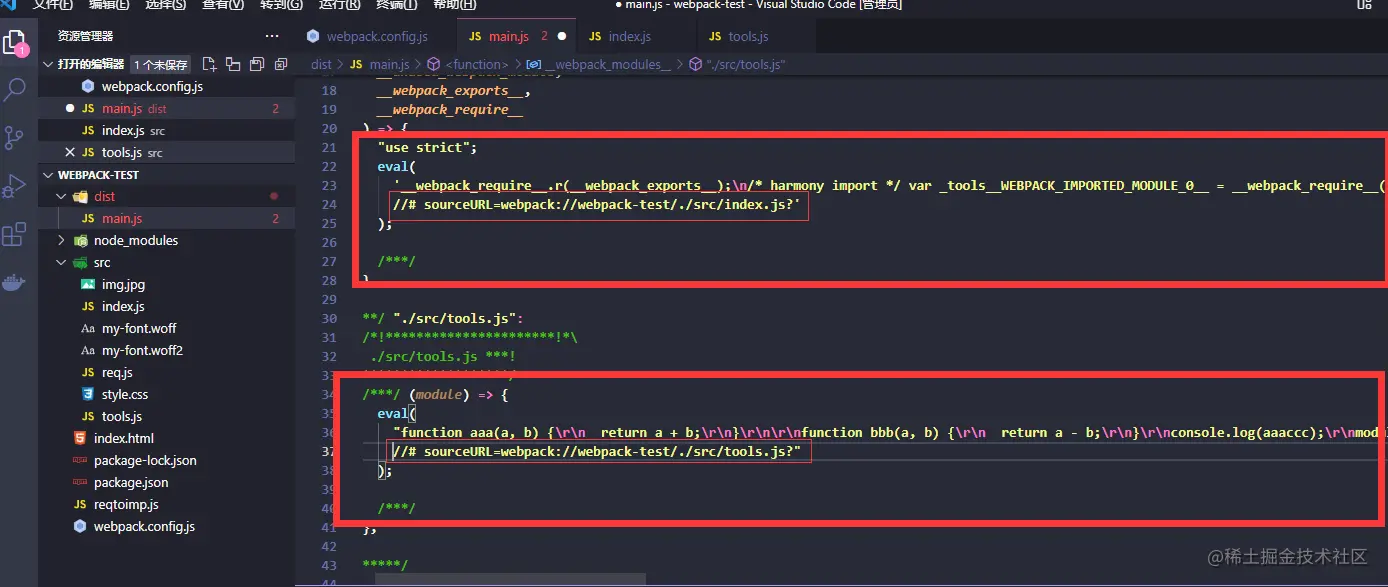Click the toggle editor layout icon in open editors
This screenshot has width=1388, height=587.
(x=233, y=64)
